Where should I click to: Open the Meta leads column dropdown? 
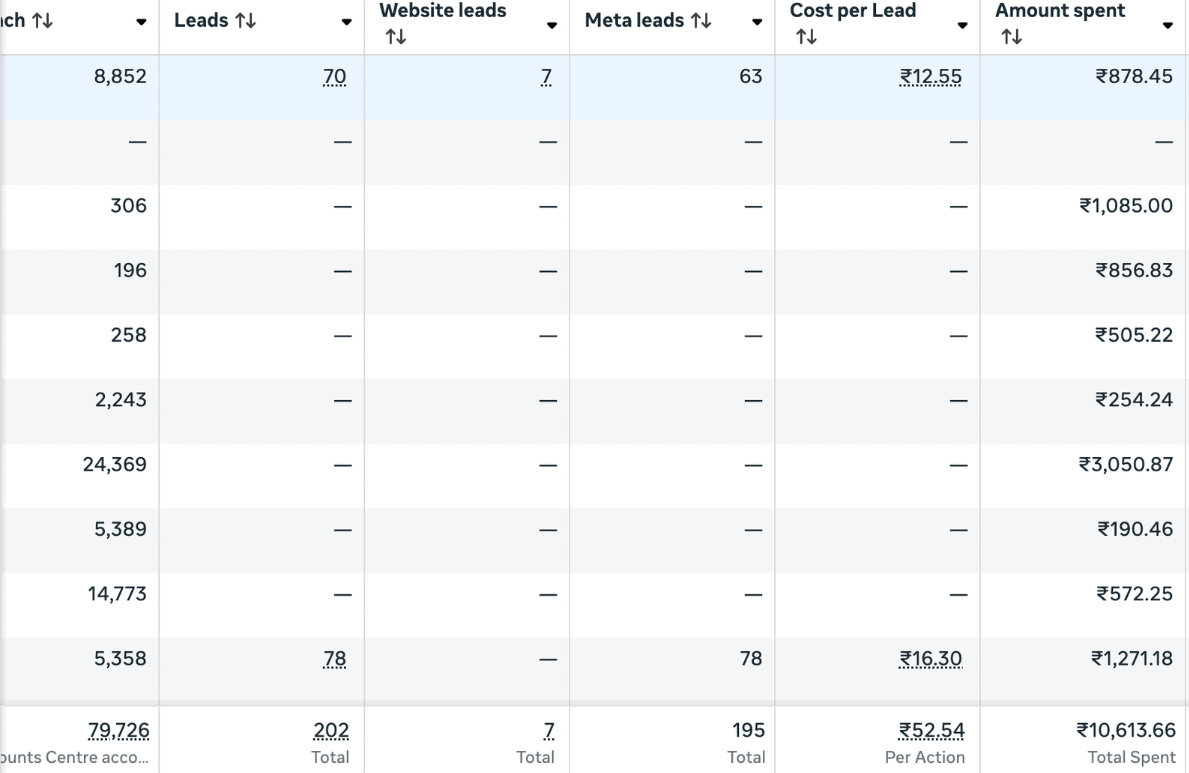[757, 22]
